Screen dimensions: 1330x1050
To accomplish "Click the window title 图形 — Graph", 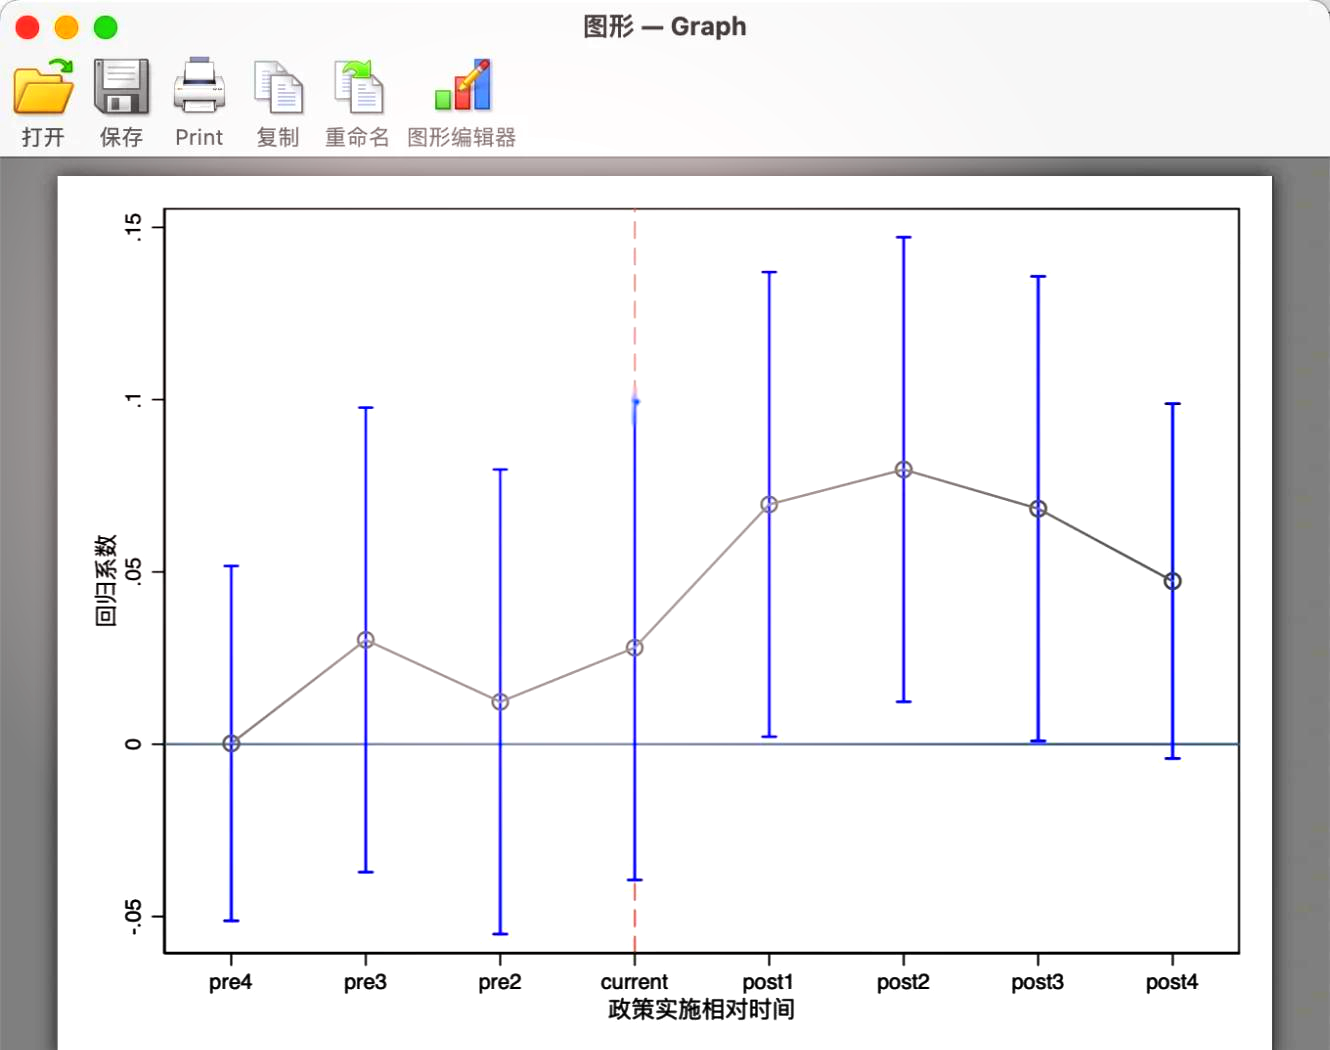I will pos(665,27).
